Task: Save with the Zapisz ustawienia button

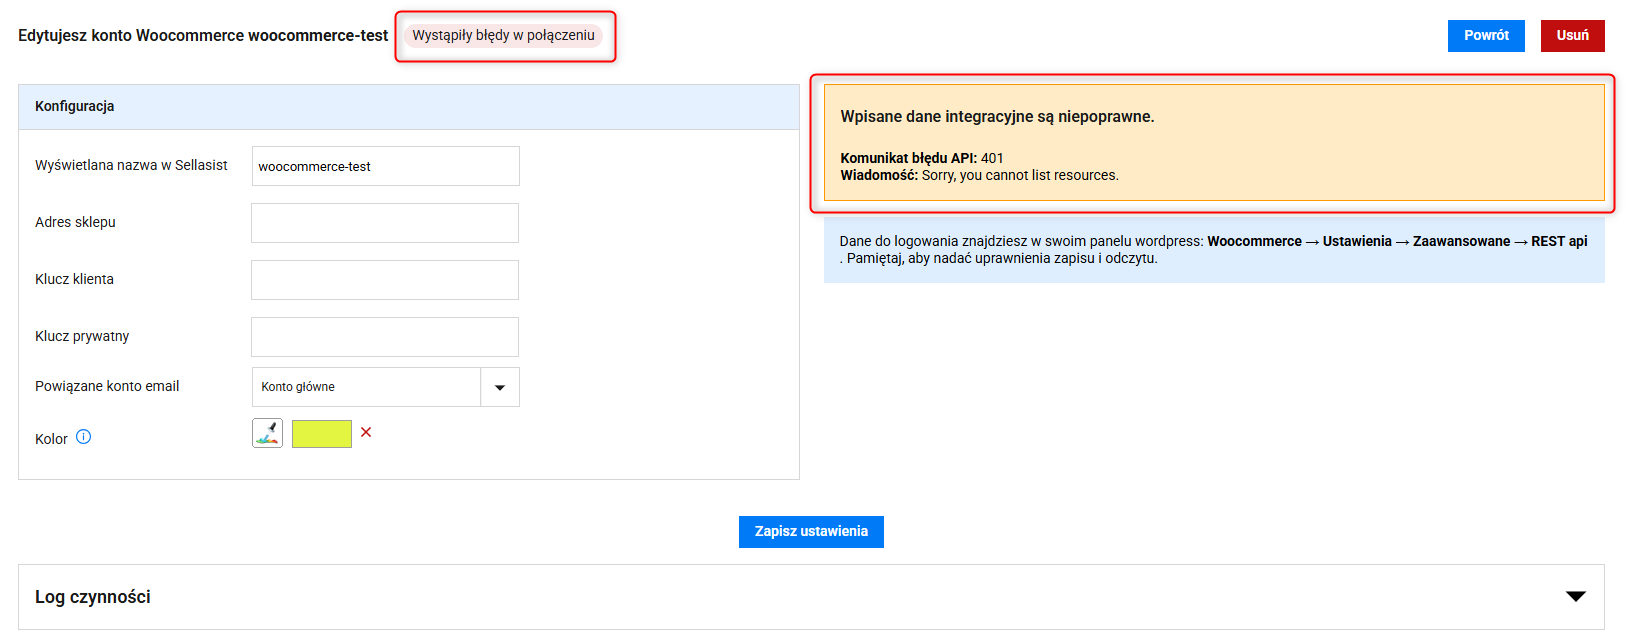Action: coord(811,532)
